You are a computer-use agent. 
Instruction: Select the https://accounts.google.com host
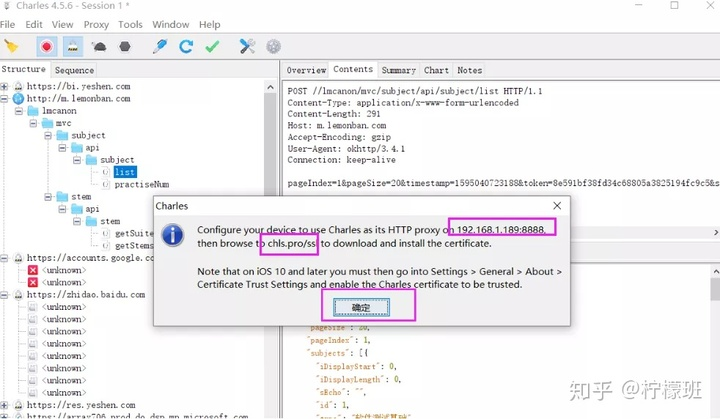pyautogui.click(x=90, y=258)
